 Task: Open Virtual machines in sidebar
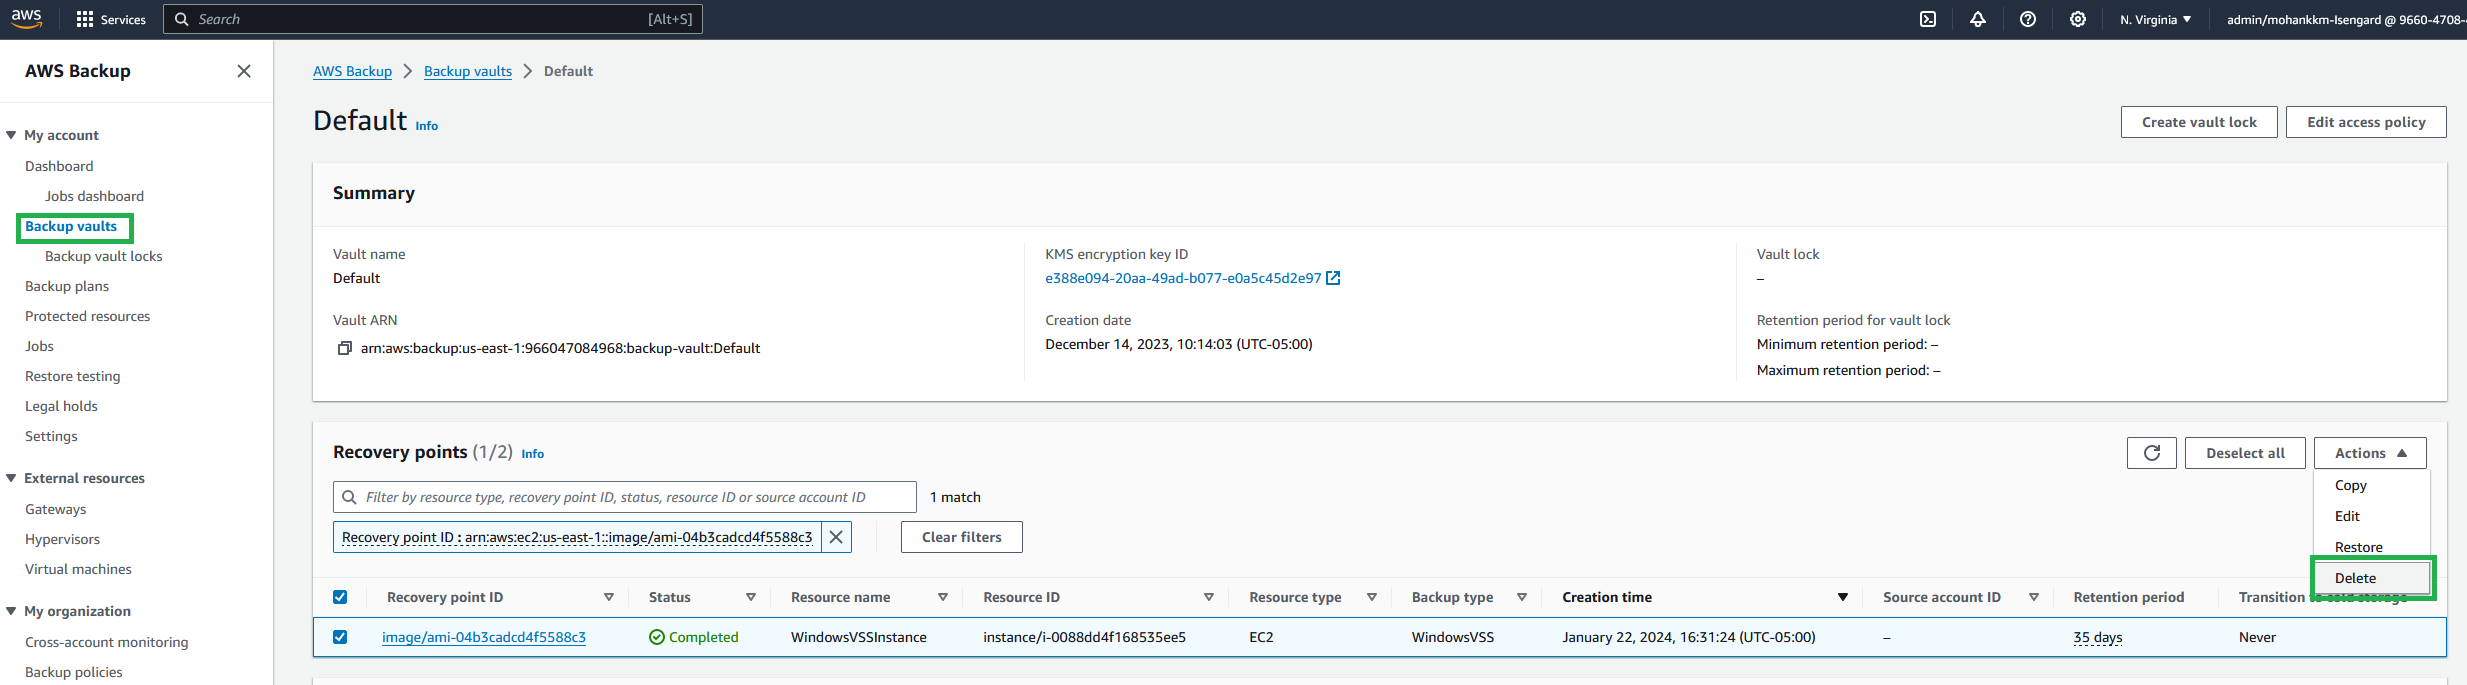pos(78,569)
